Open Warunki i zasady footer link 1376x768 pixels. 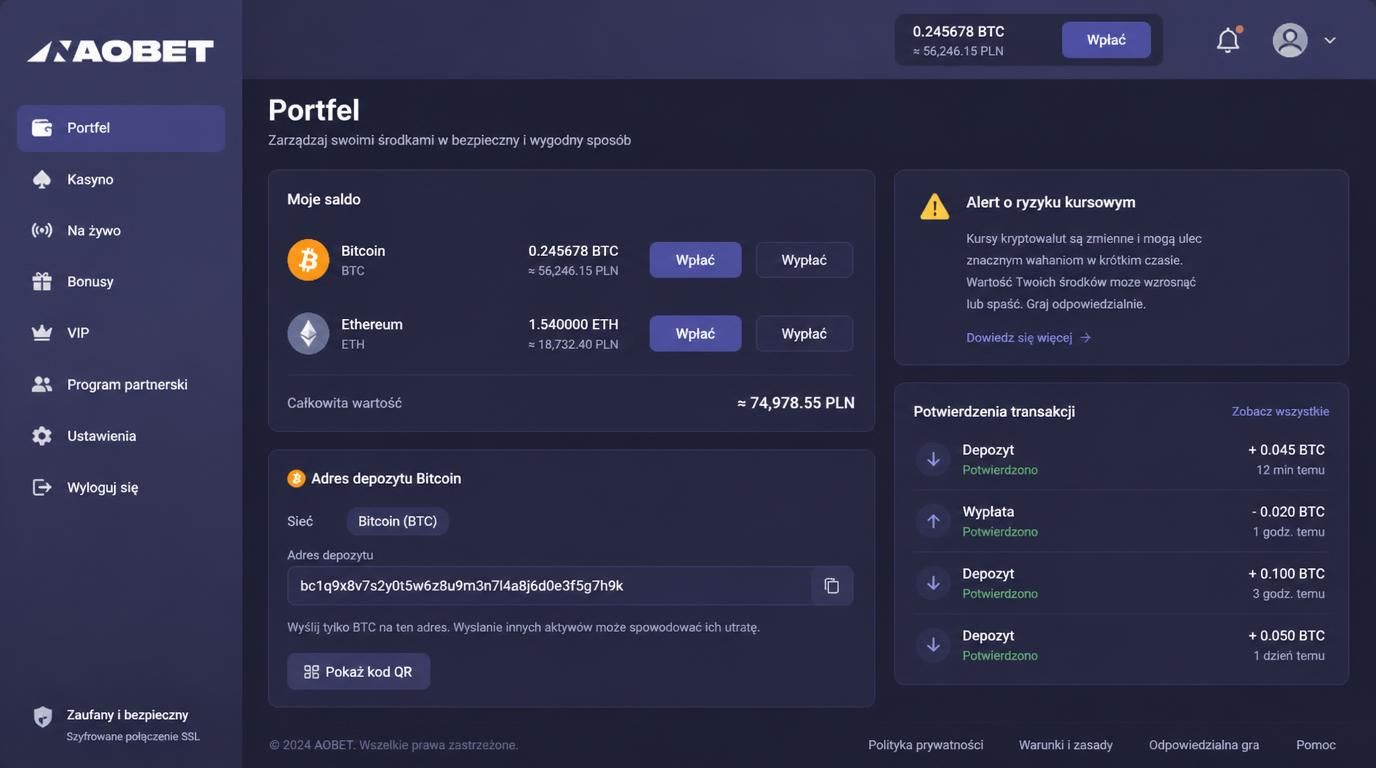pos(1066,745)
